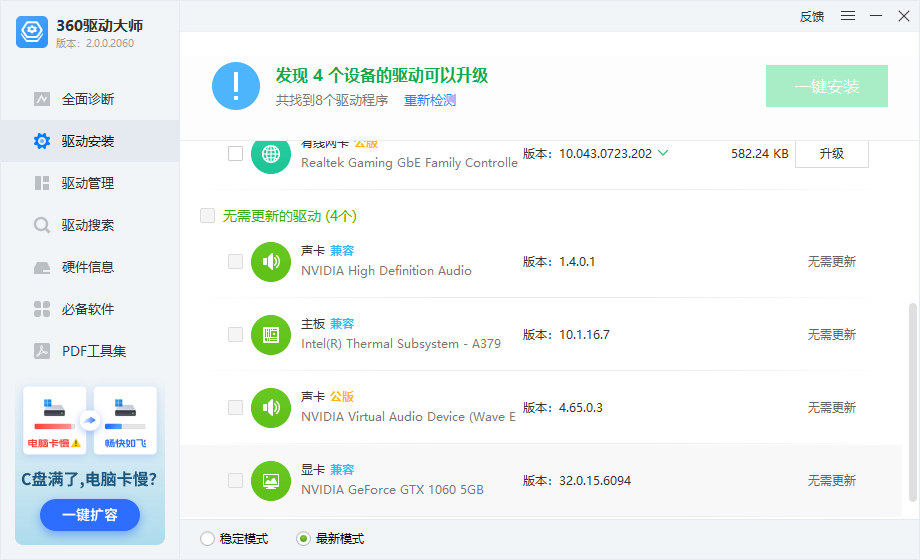Click the 硬件信息 drive icon
This screenshot has height=560, width=920.
click(42, 268)
